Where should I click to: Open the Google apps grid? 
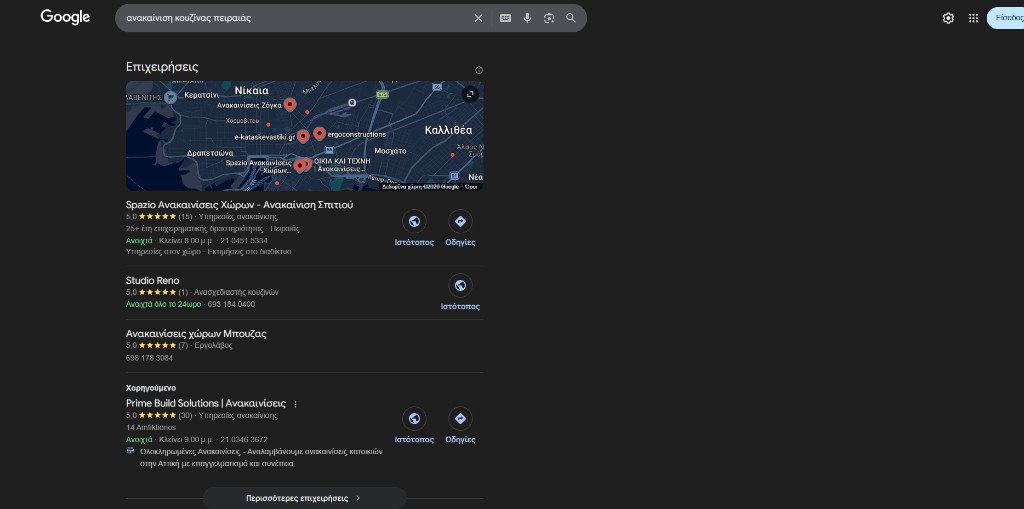pos(973,18)
